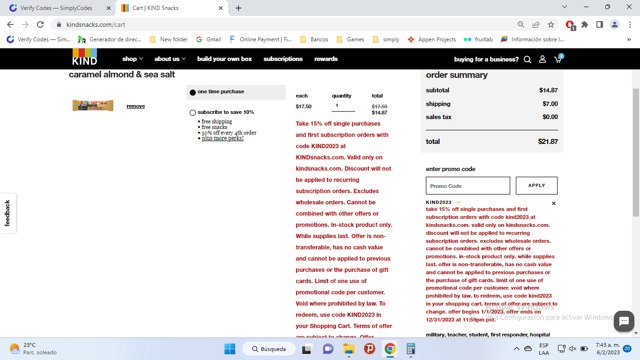Remove the caramel almond item from cart
Image resolution: width=640 pixels, height=360 pixels.
tap(136, 106)
